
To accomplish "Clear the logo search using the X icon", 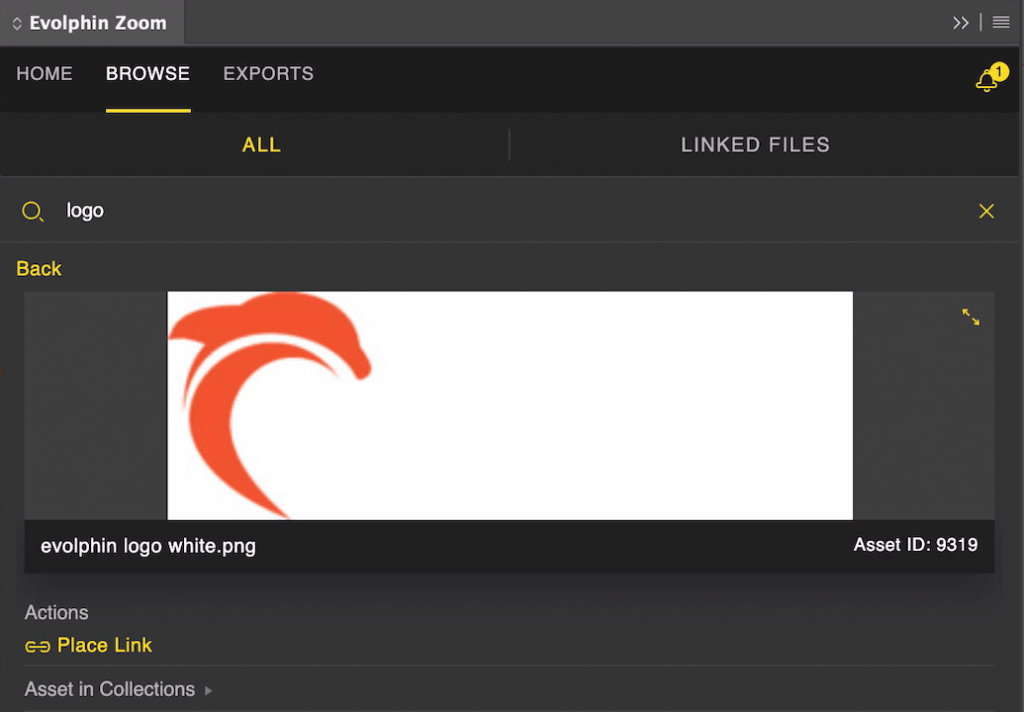I will [x=986, y=211].
